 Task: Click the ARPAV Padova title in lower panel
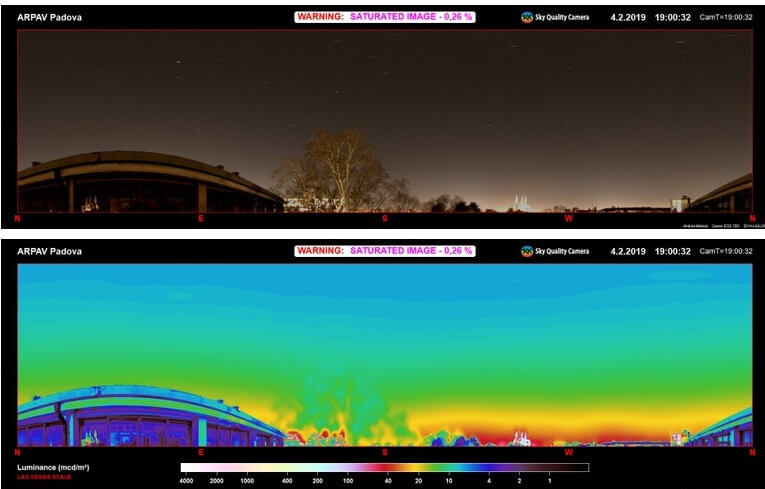[x=50, y=252]
